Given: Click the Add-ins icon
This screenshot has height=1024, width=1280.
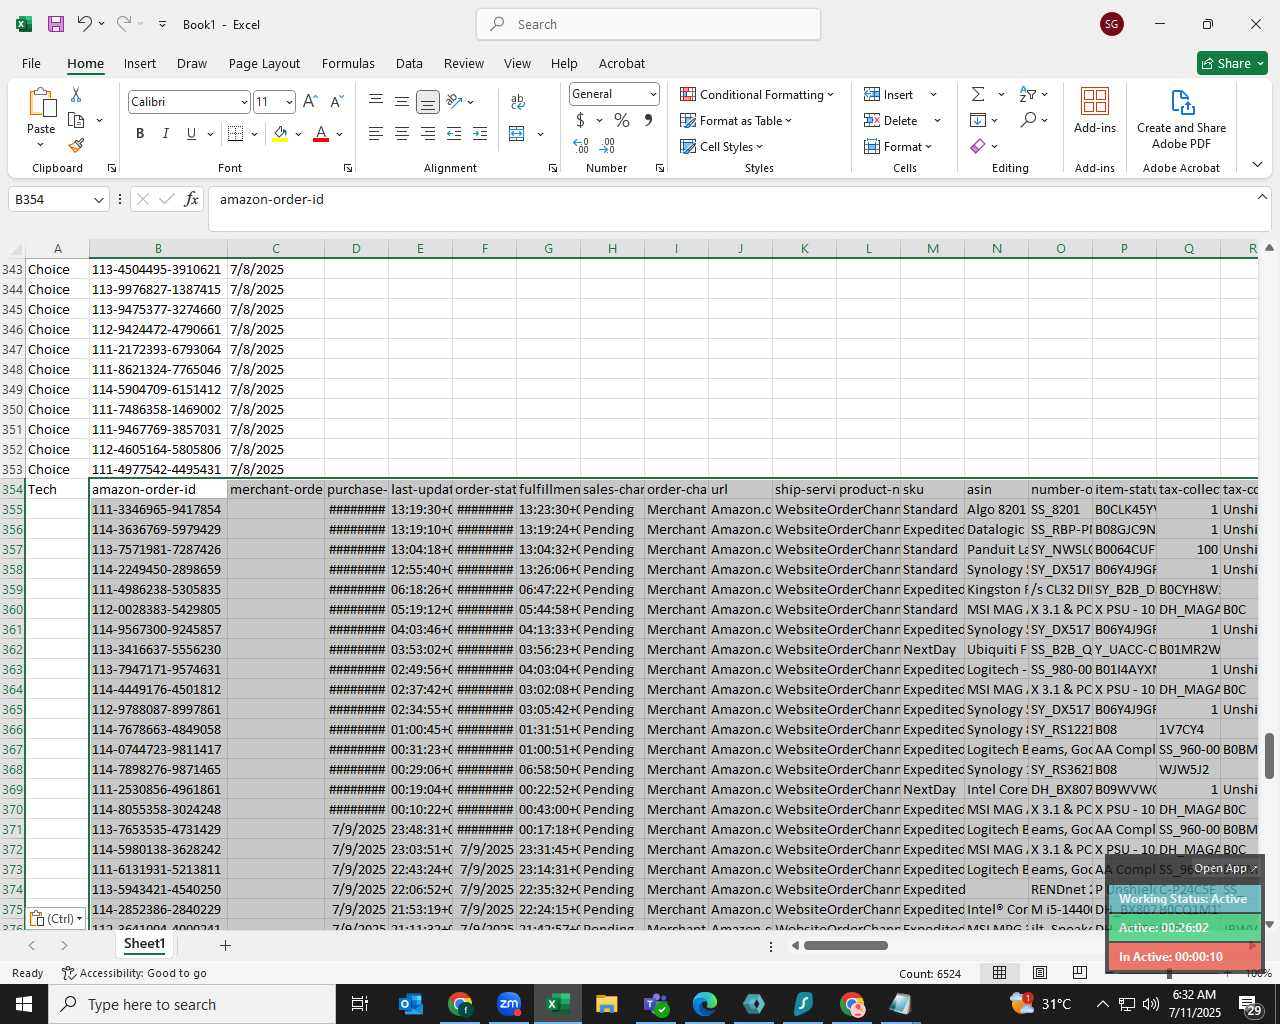Looking at the screenshot, I should (1095, 110).
